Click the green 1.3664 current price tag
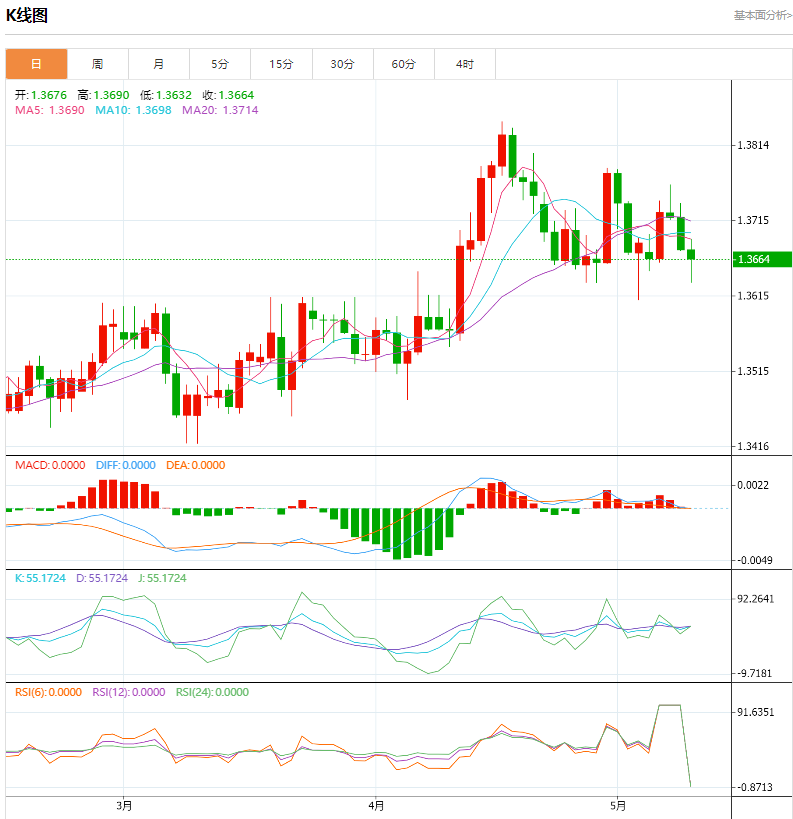This screenshot has height=819, width=793. pyautogui.click(x=760, y=260)
